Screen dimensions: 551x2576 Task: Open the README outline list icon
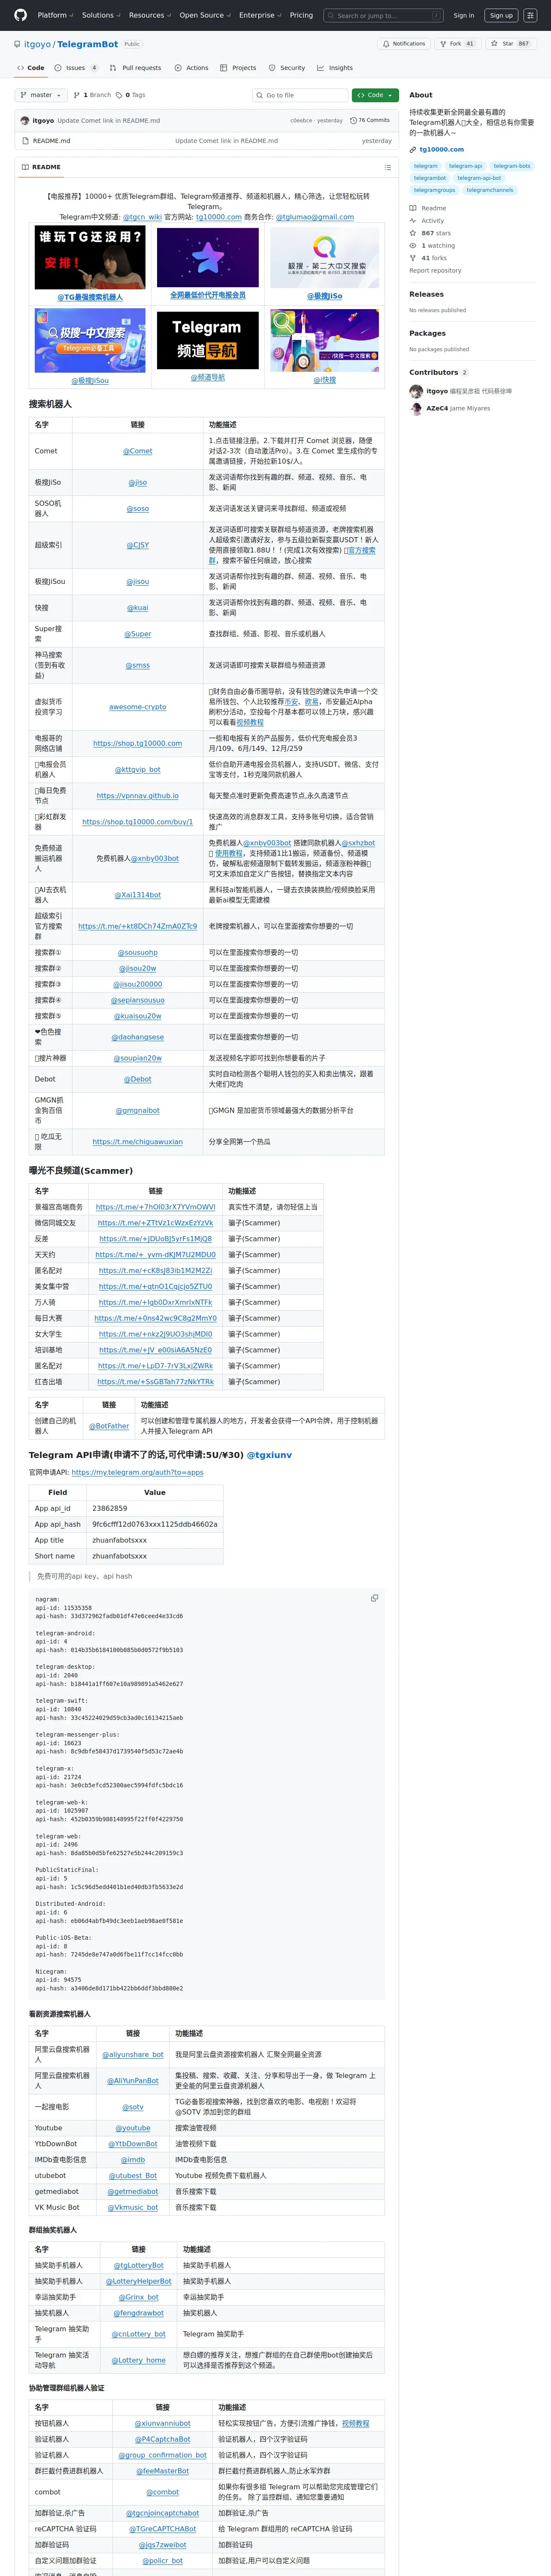(388, 167)
